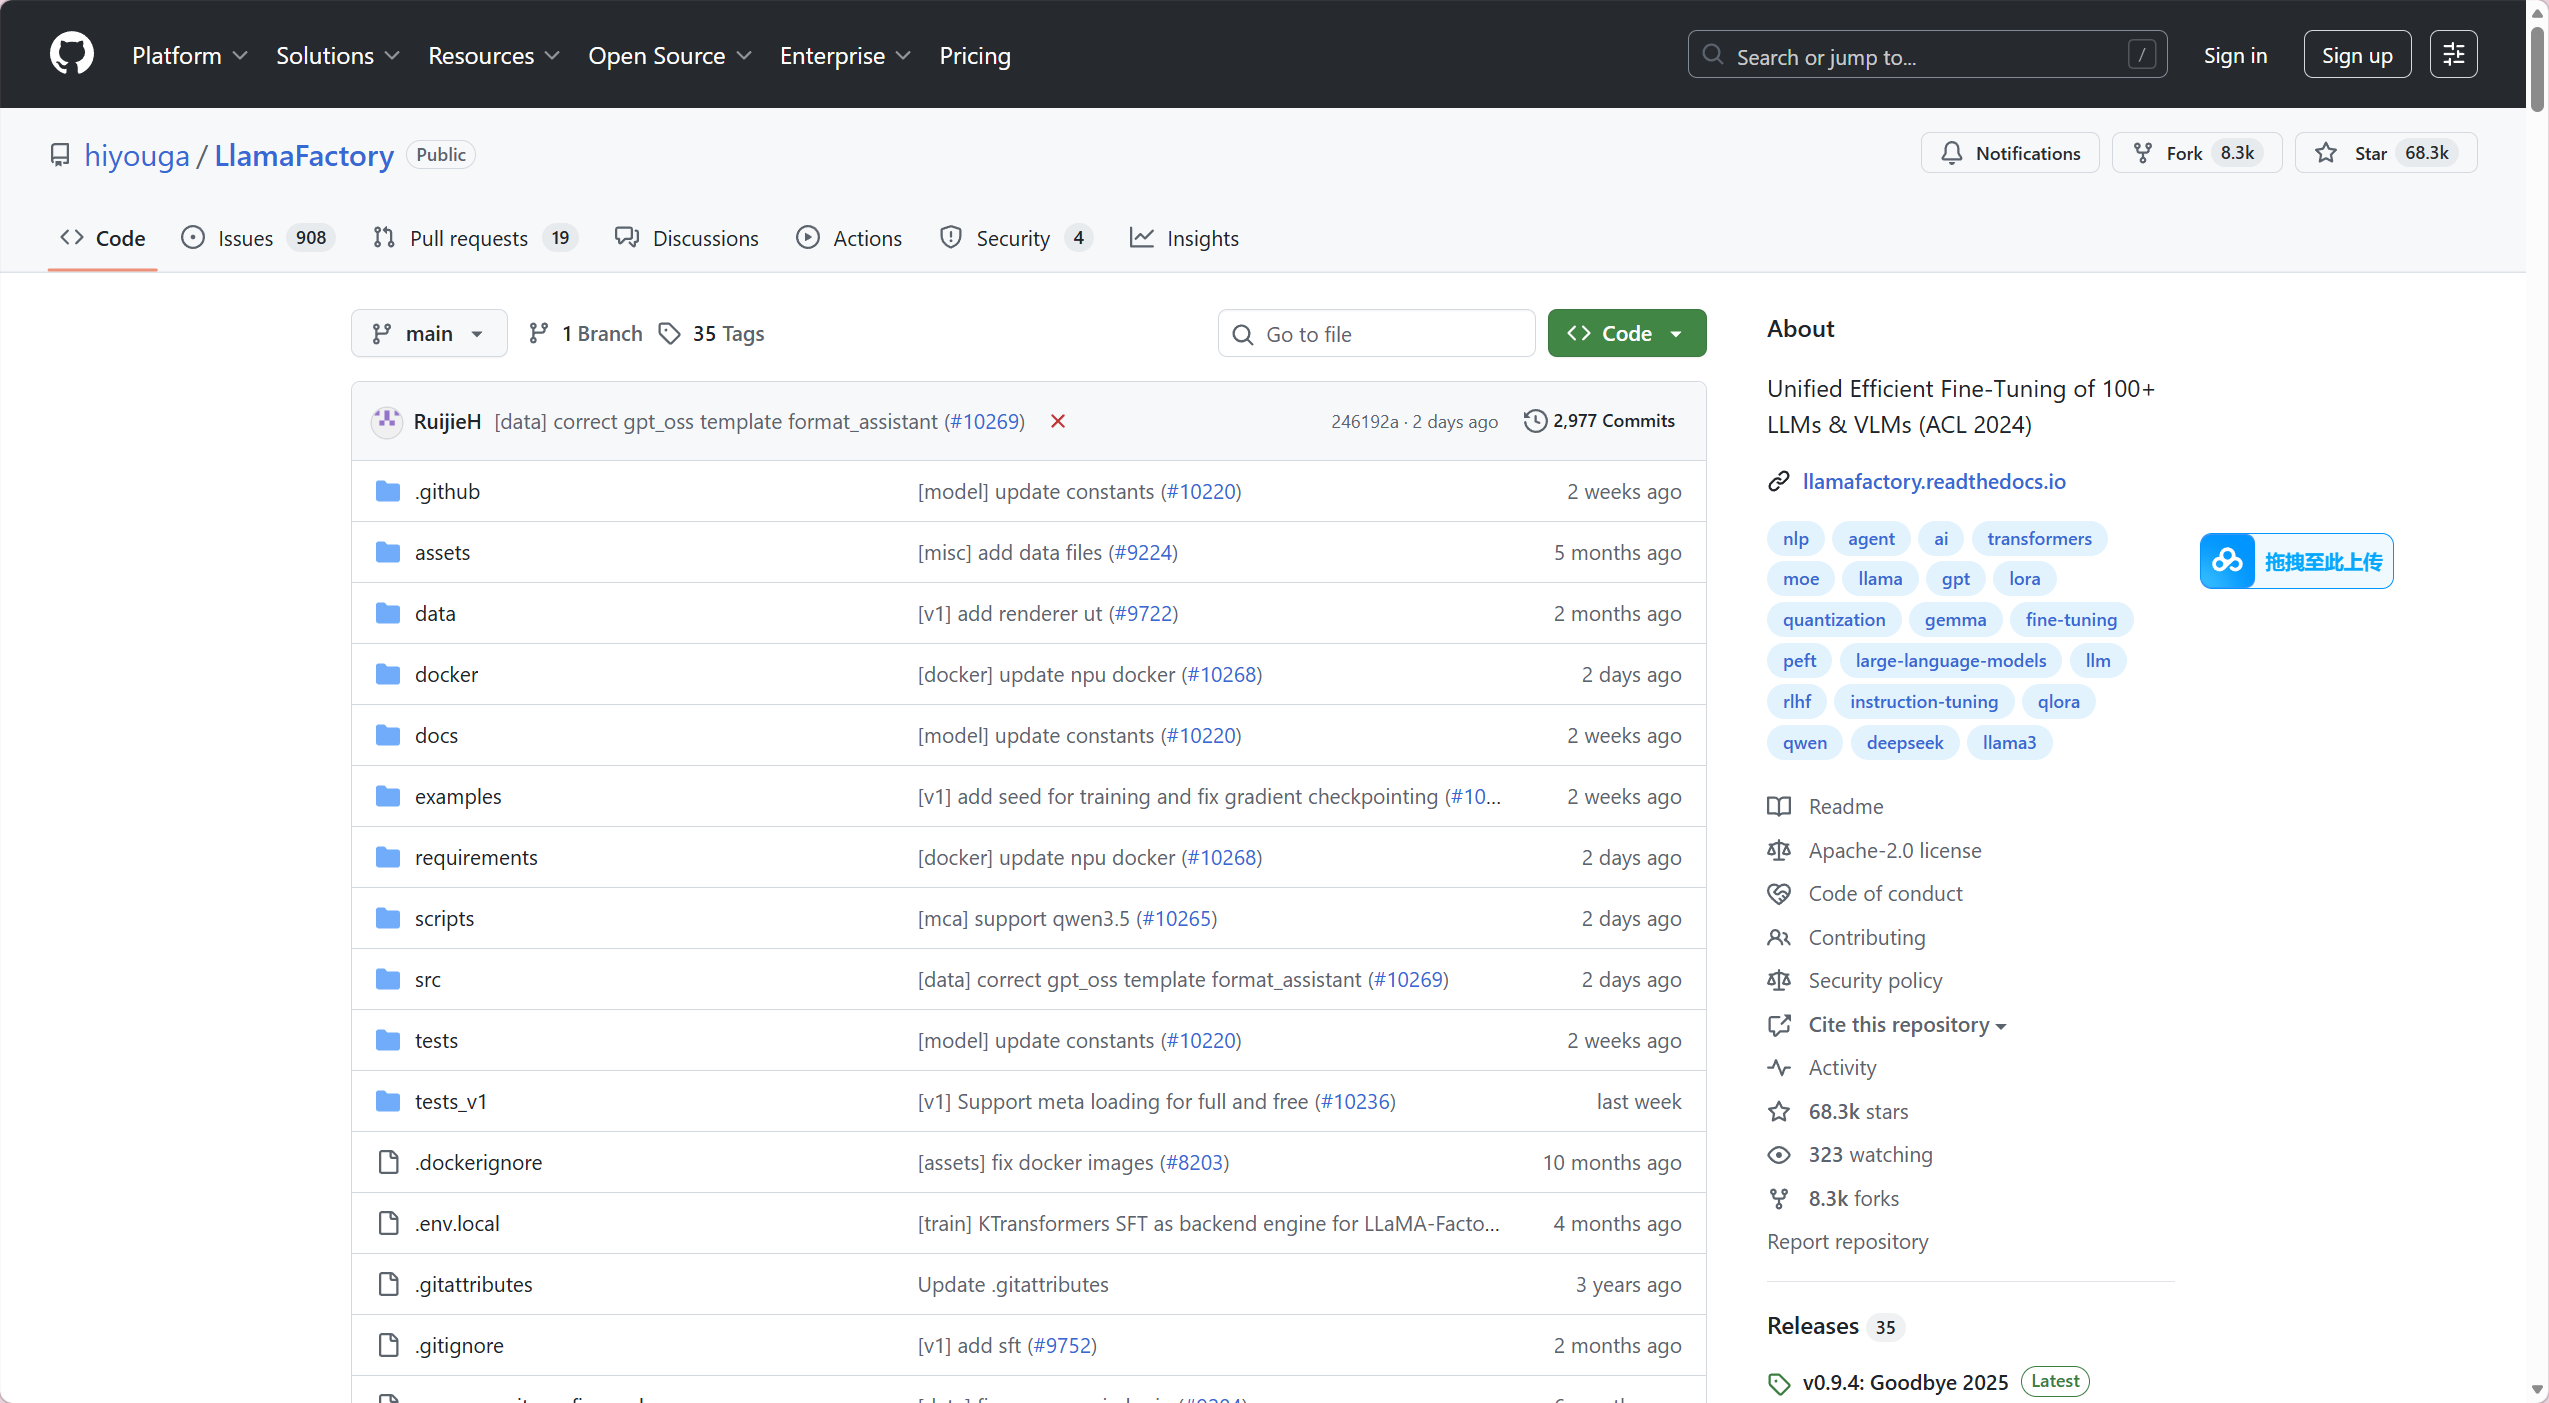Click the Sign up button

(2357, 55)
